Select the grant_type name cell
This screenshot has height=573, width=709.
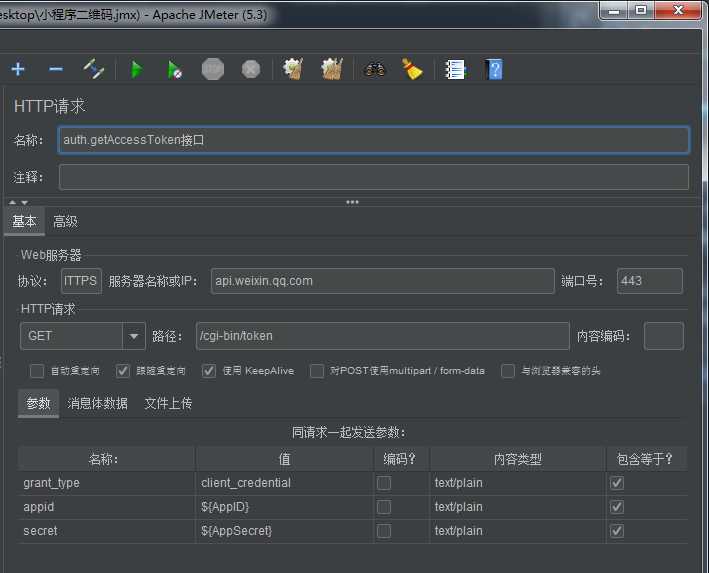point(106,483)
